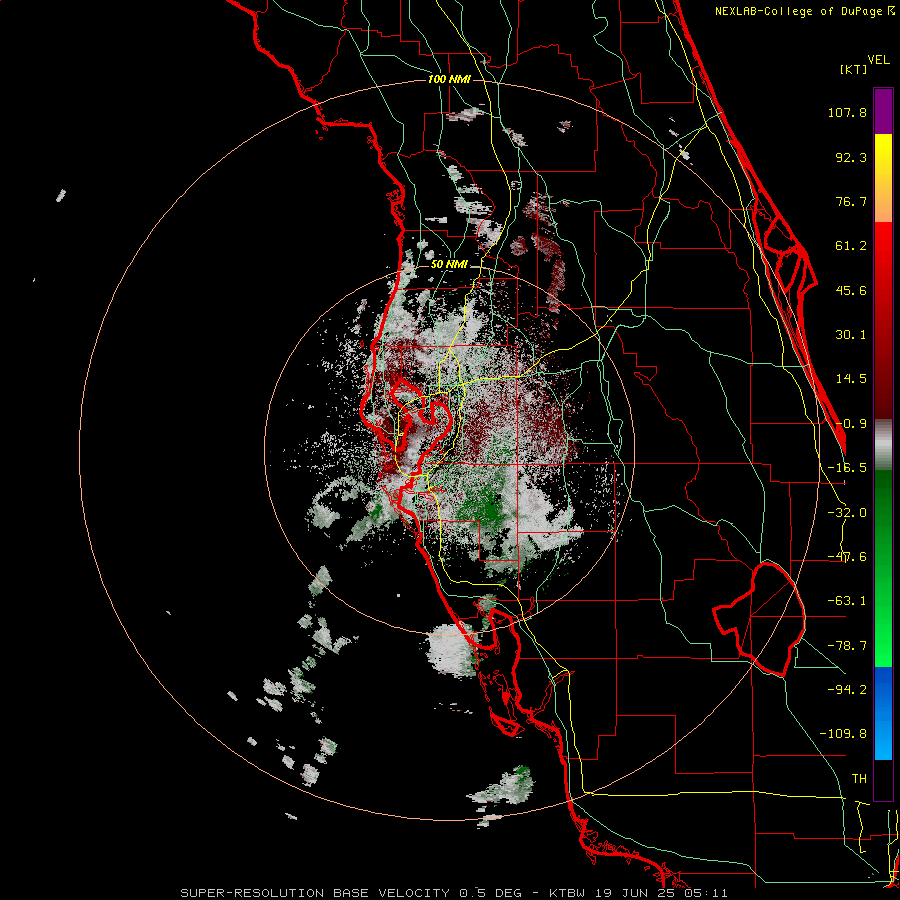
Task: Select the 30.1 legend value
Action: coord(851,335)
